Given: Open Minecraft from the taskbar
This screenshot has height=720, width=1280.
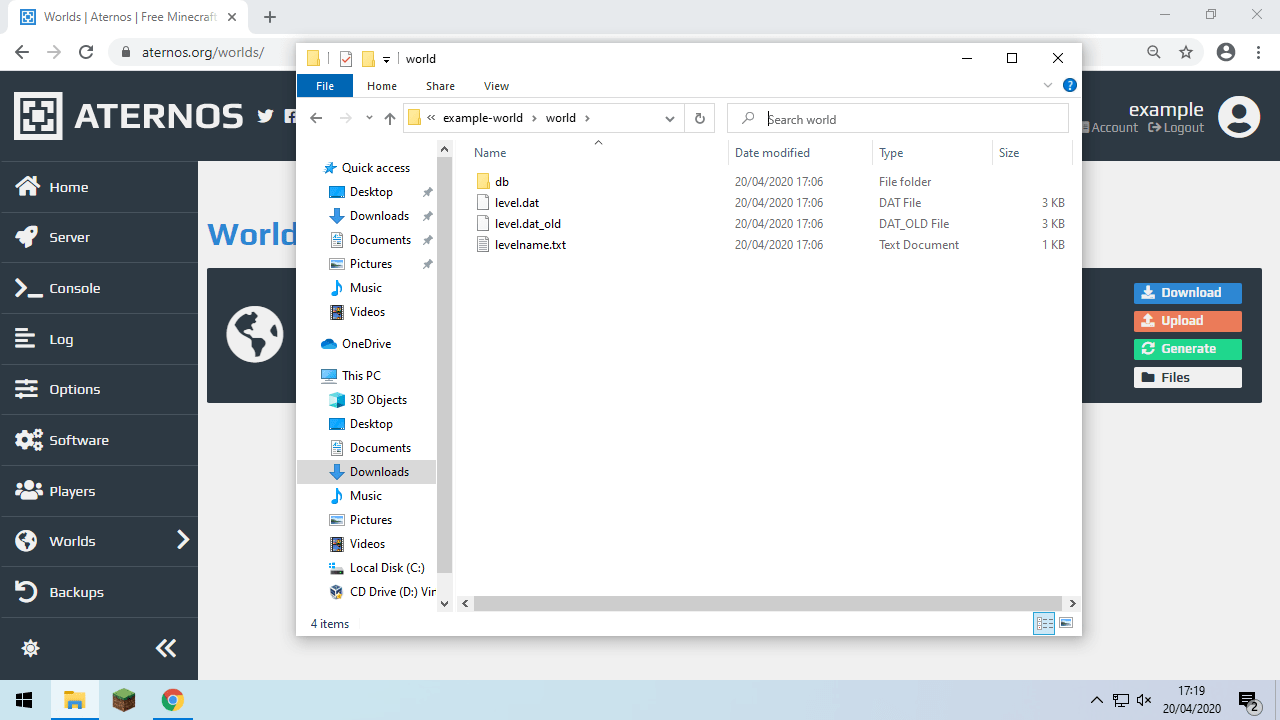Looking at the screenshot, I should pos(123,700).
